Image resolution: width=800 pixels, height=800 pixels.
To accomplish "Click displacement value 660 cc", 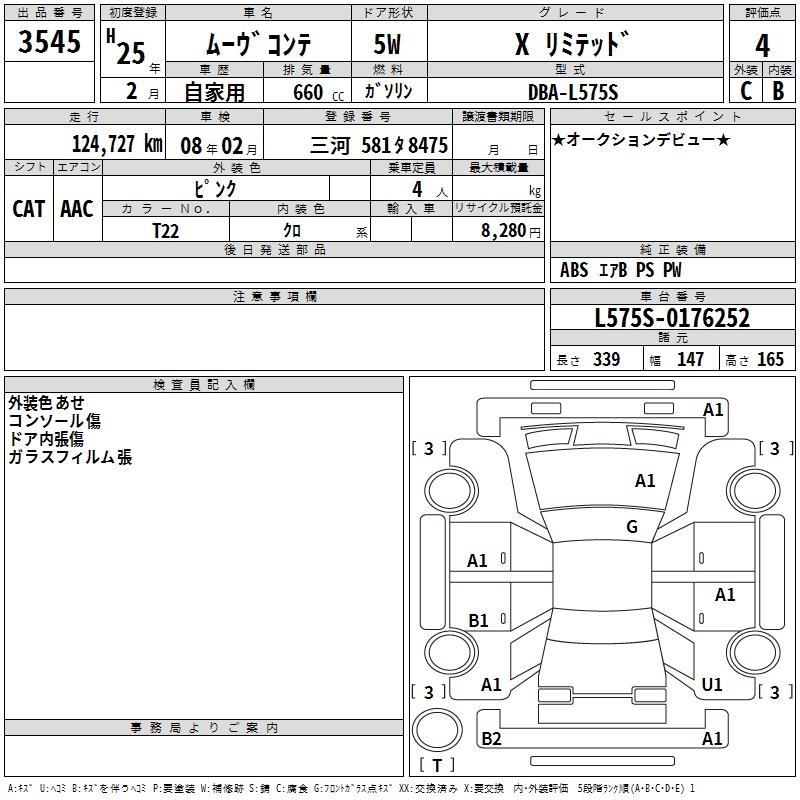I will click(x=318, y=92).
